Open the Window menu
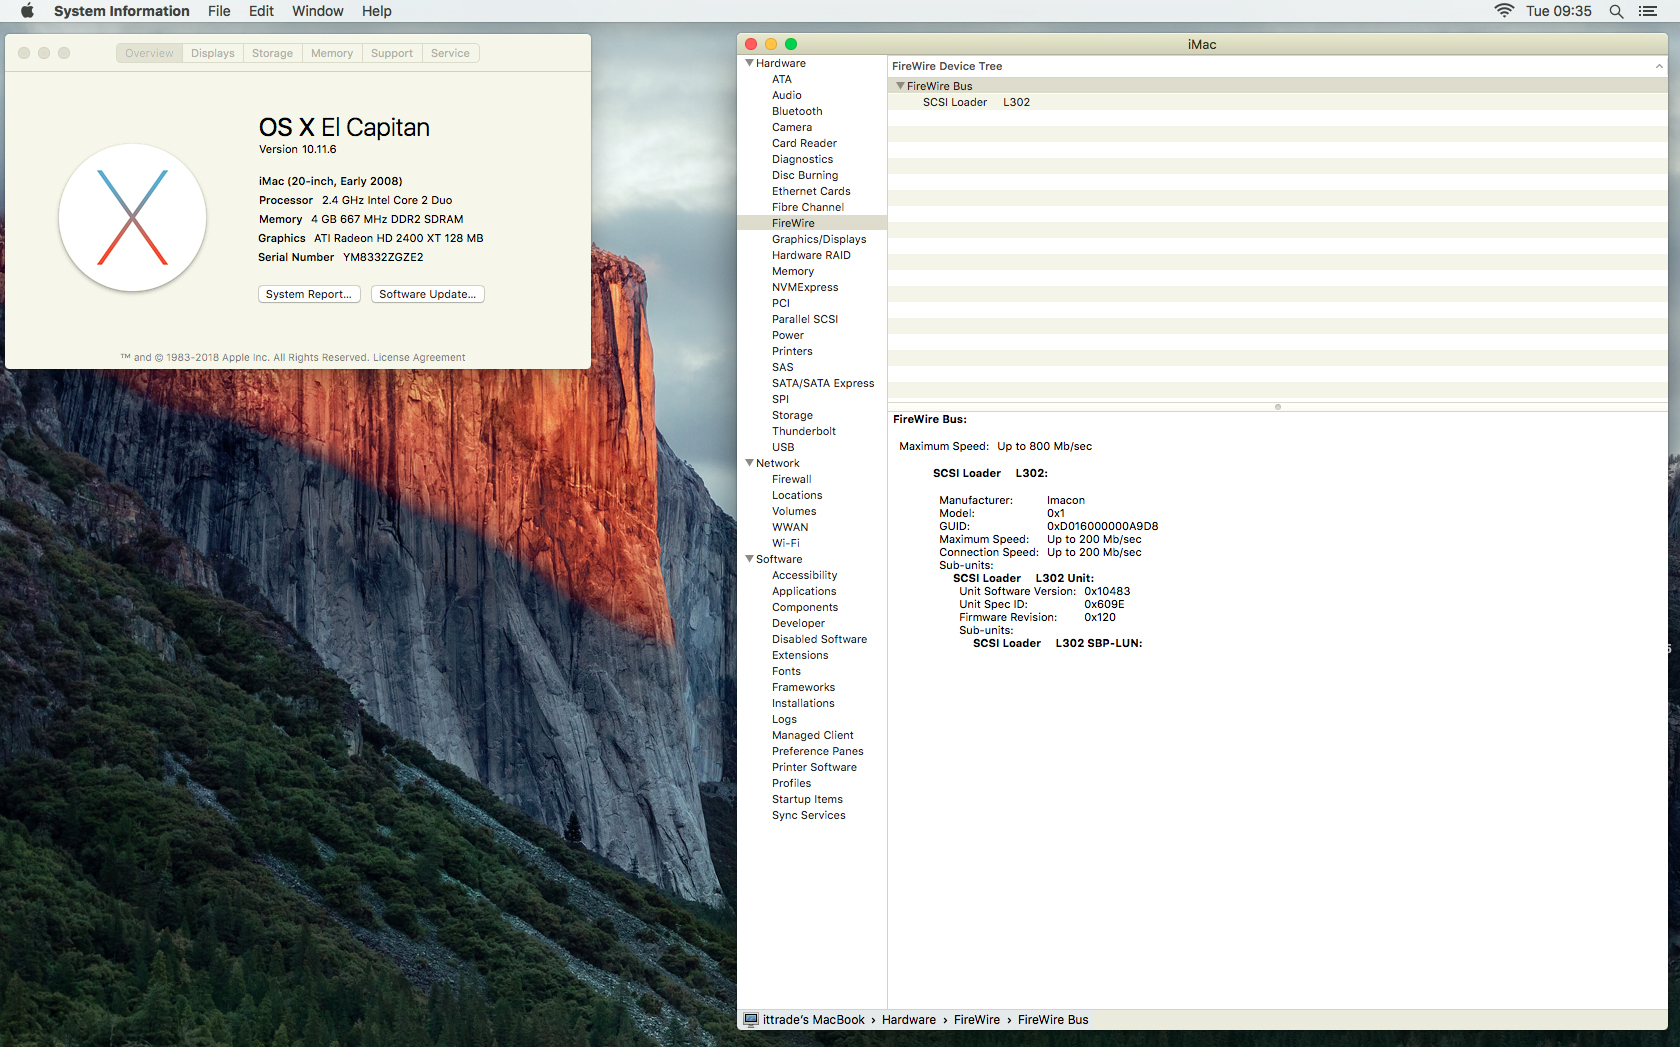Viewport: 1680px width, 1047px height. (x=317, y=11)
